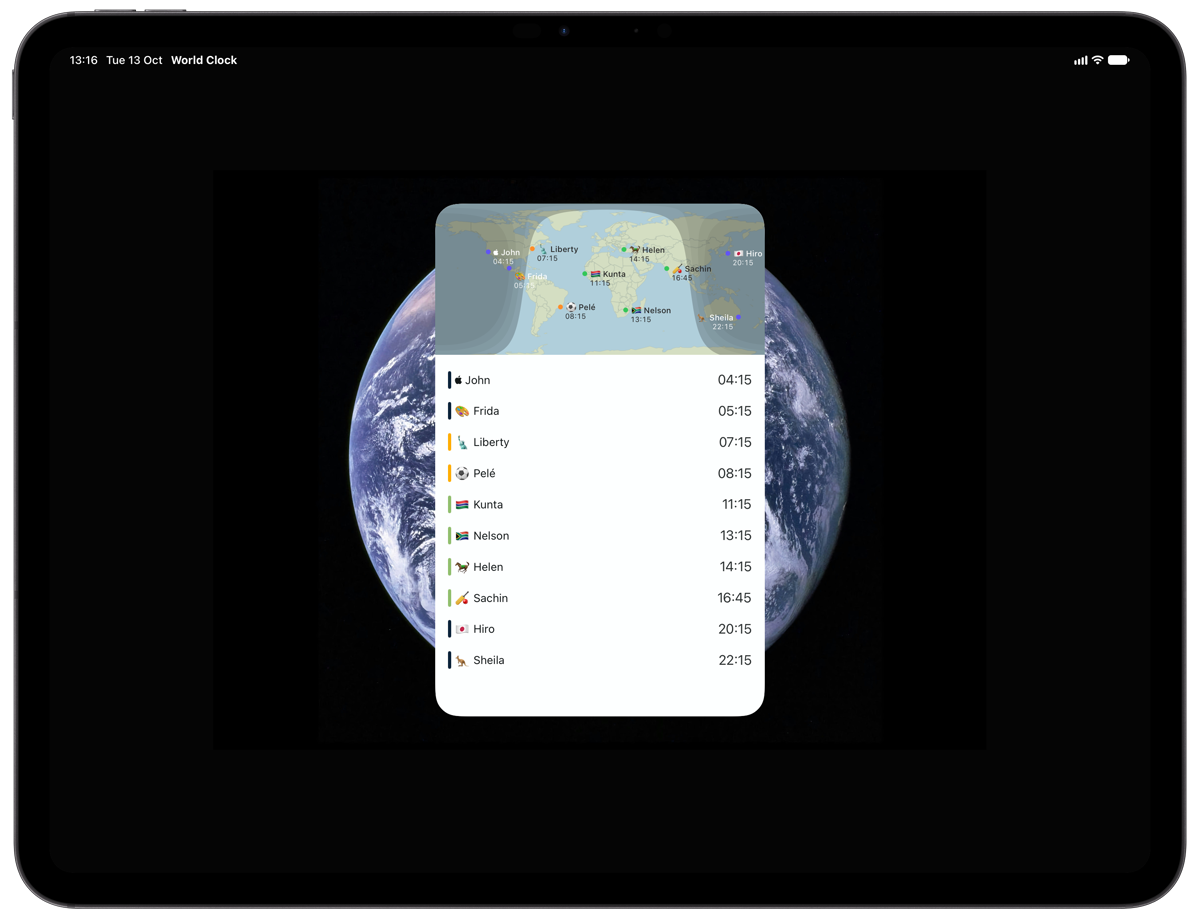Tap the Helen marker on the map
The width and height of the screenshot is (1200, 920).
point(624,249)
